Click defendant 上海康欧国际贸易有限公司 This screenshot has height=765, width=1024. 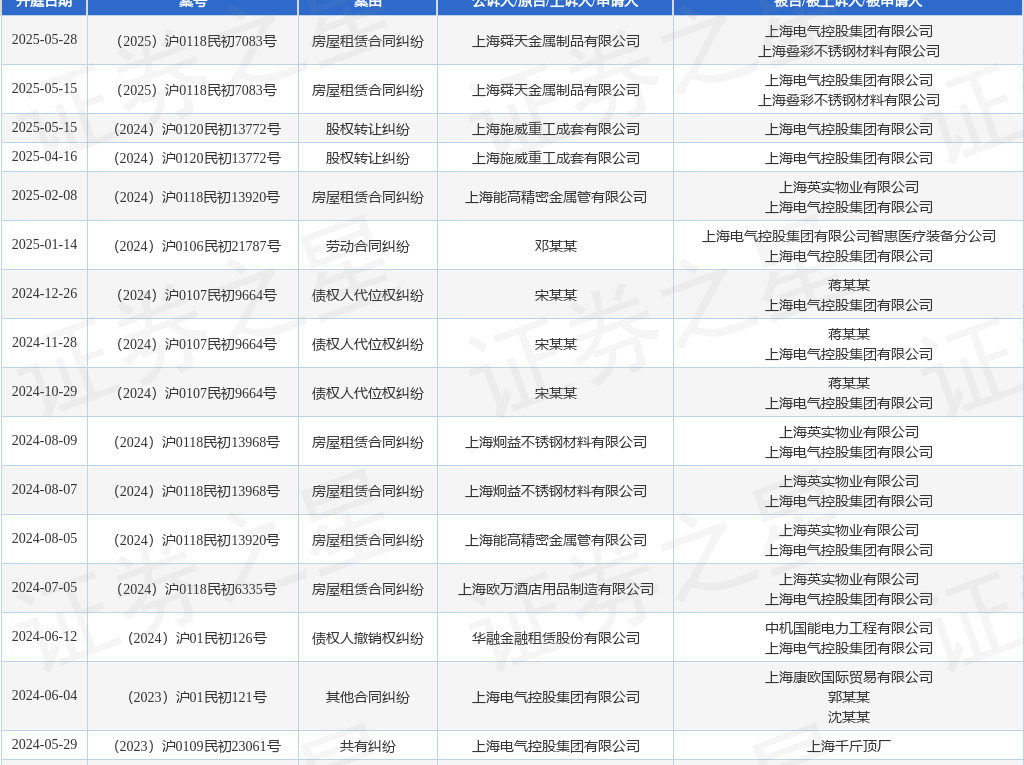tap(849, 677)
